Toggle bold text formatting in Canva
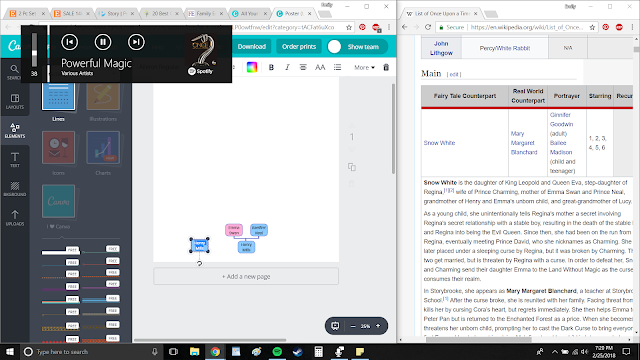This screenshot has width=640, height=360. tap(271, 67)
